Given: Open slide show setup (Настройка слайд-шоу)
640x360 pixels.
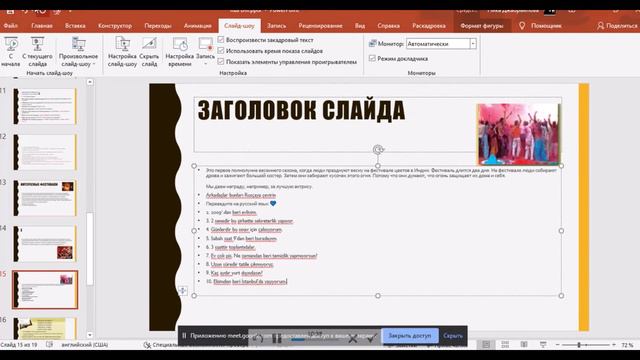Looking at the screenshot, I should click(x=122, y=52).
